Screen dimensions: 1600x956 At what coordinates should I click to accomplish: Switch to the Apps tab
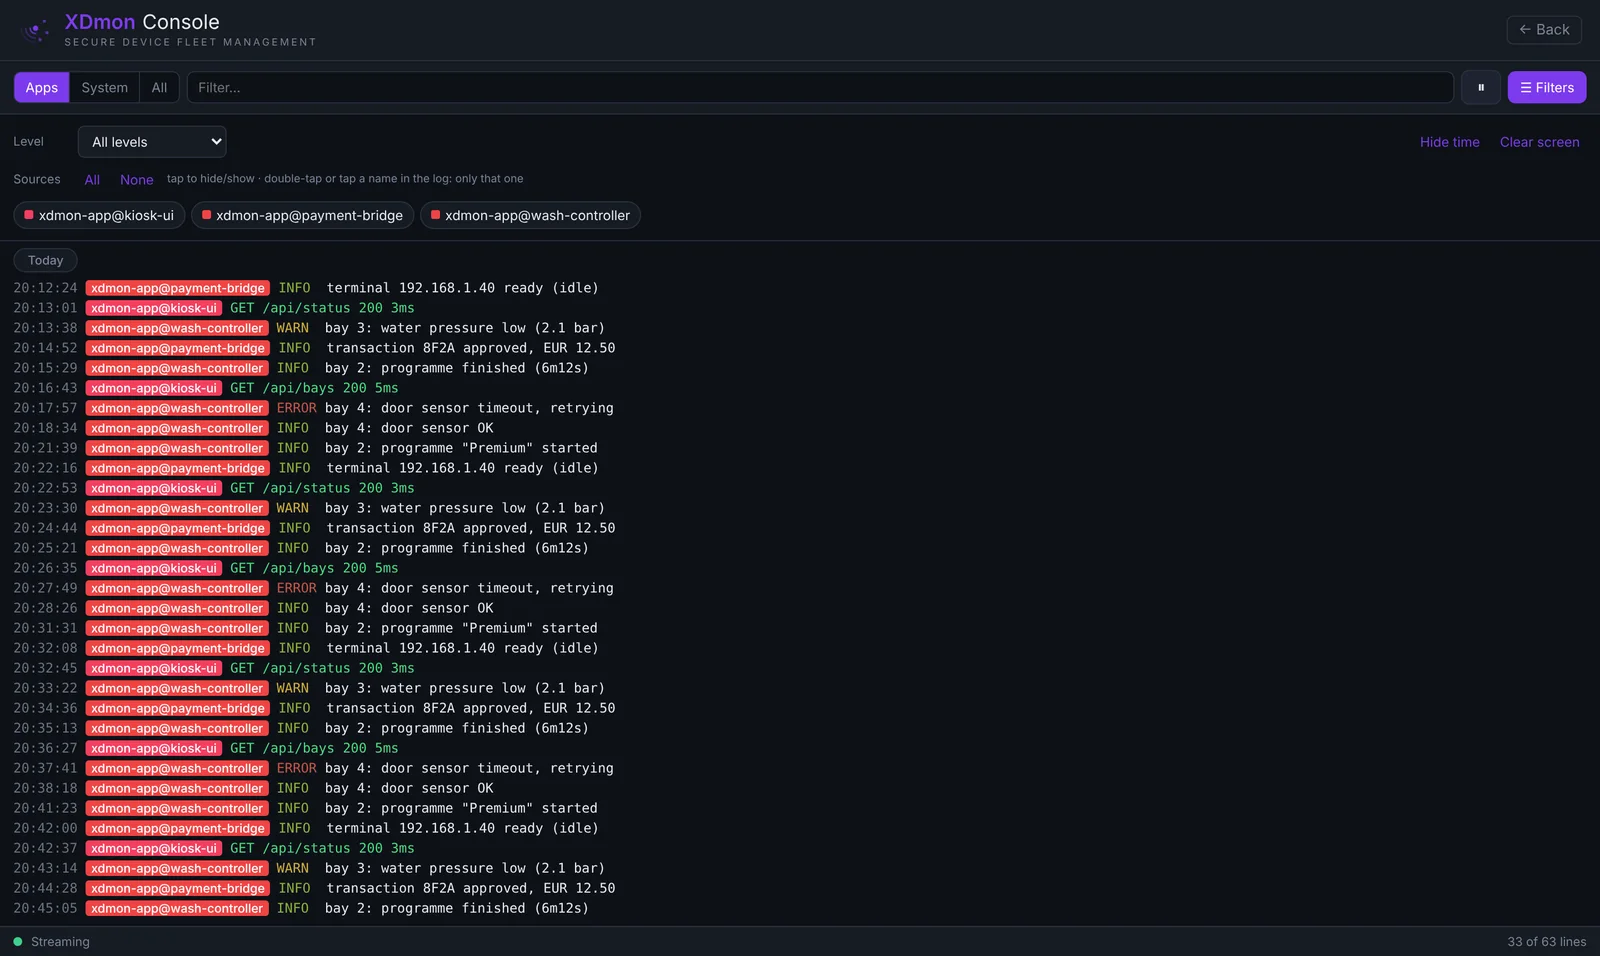(x=42, y=87)
